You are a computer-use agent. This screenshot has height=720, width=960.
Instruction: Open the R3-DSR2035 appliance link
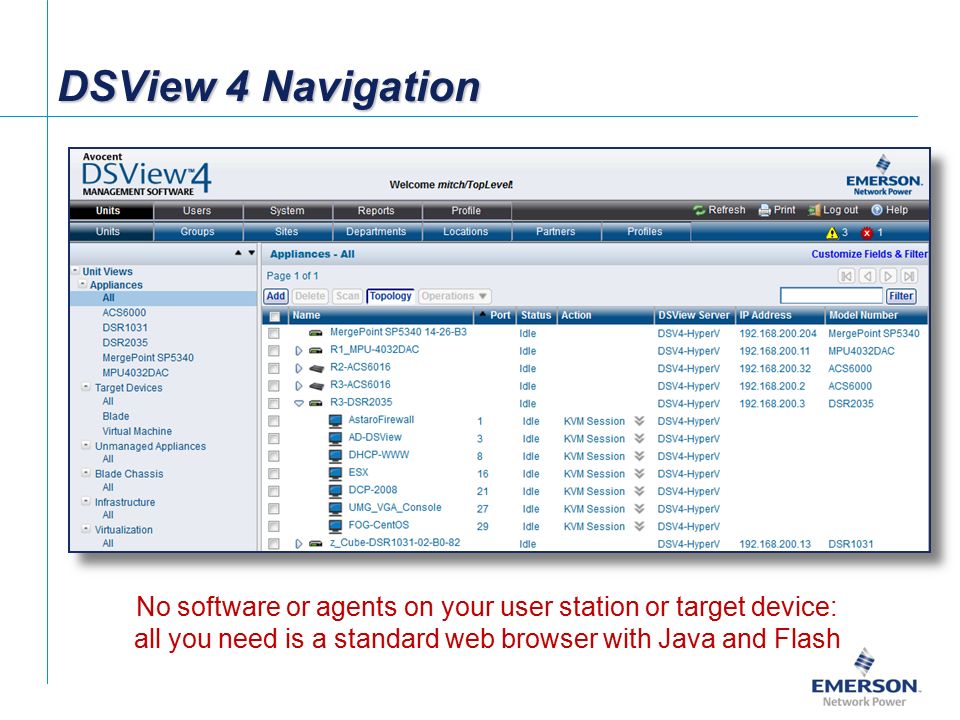coord(361,402)
